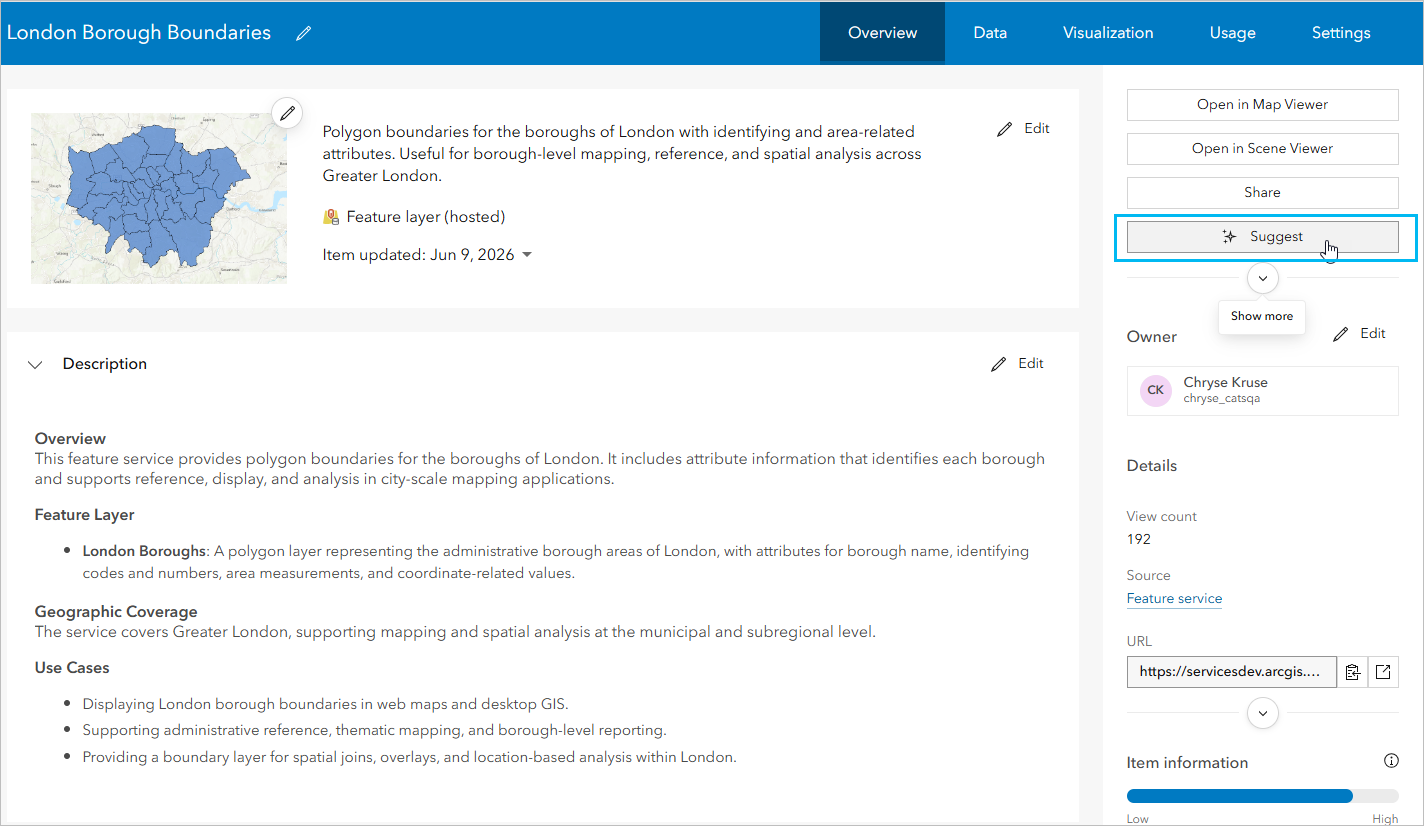Click the Suggest button
Image resolution: width=1424 pixels, height=826 pixels.
click(x=1262, y=237)
